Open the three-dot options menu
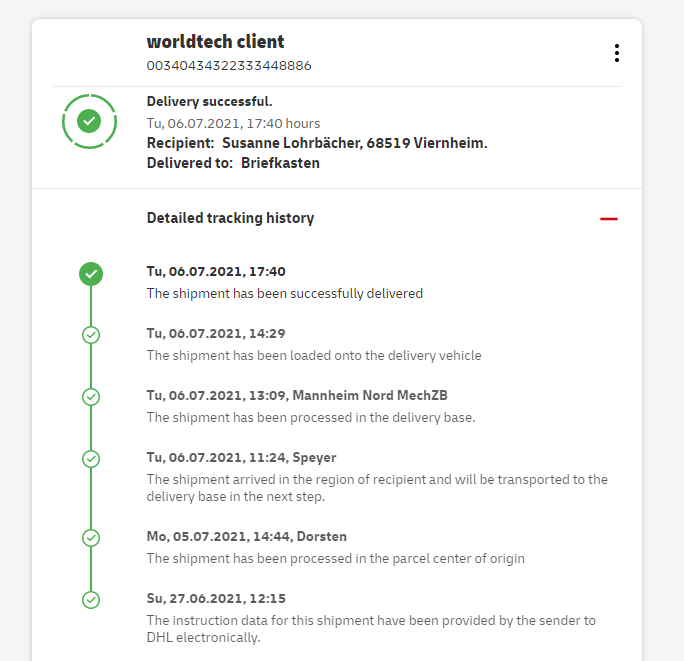Image resolution: width=684 pixels, height=661 pixels. point(617,53)
